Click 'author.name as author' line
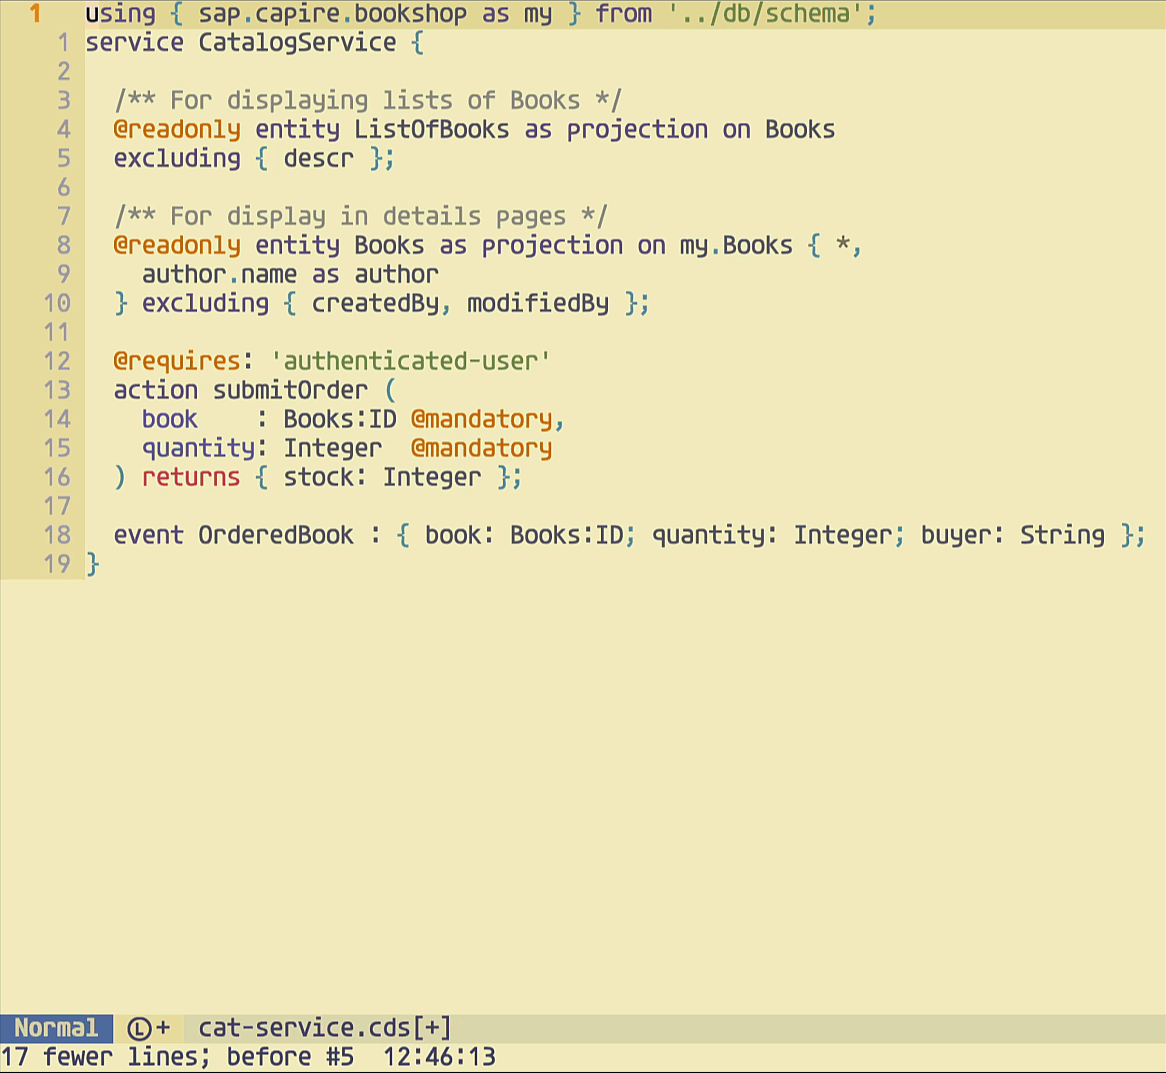1166x1073 pixels. point(290,274)
